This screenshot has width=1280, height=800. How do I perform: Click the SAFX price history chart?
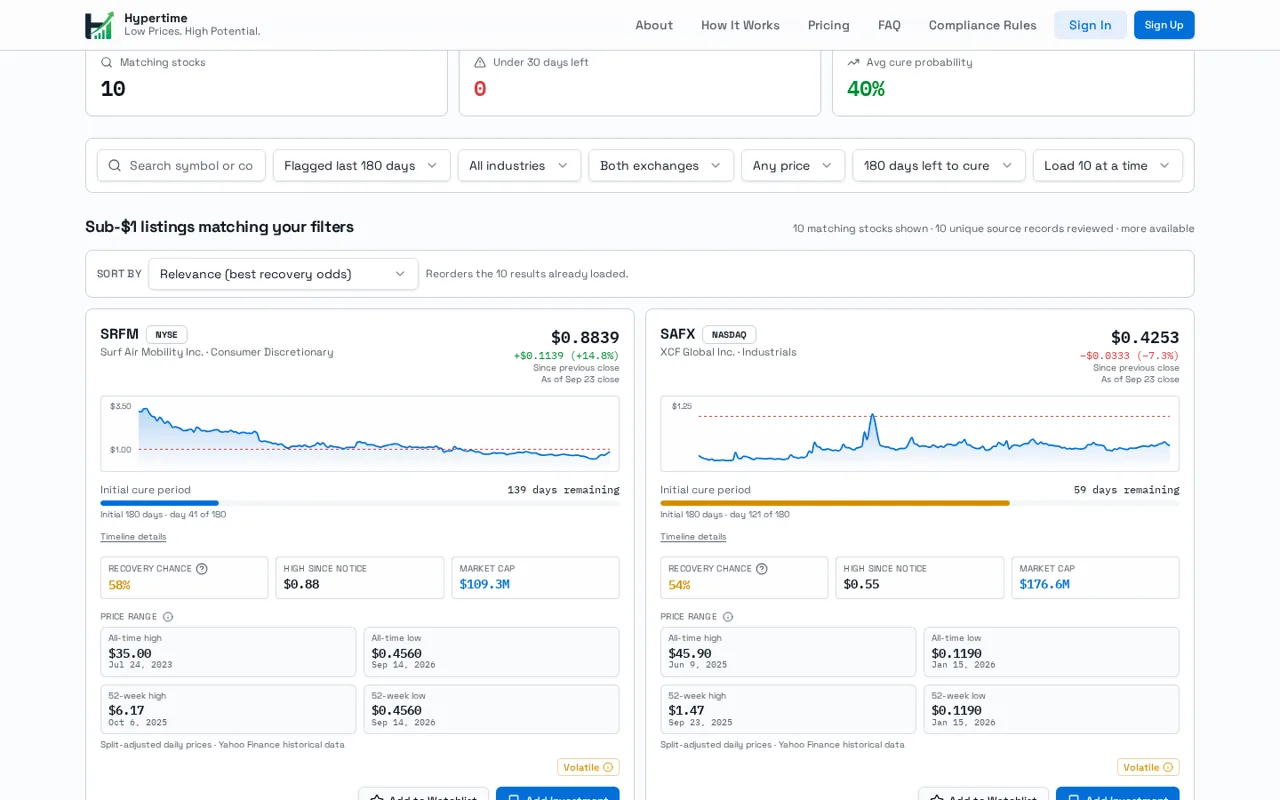coord(920,434)
